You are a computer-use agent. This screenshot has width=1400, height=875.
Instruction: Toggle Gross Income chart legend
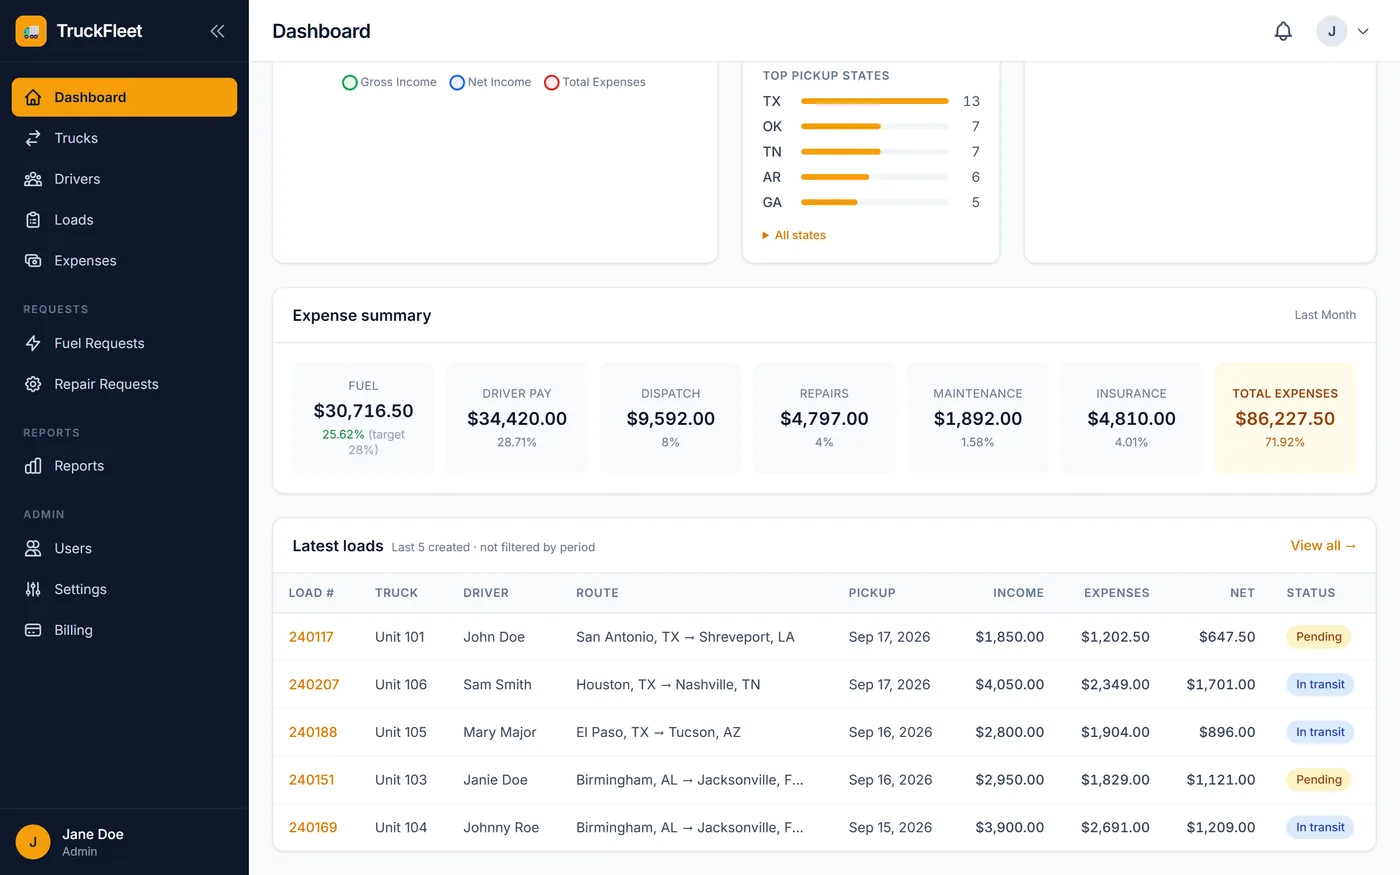(x=389, y=82)
